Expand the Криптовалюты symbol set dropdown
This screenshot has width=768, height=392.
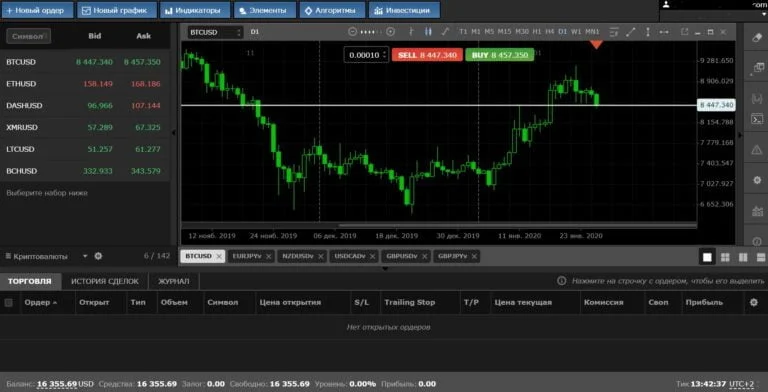click(x=85, y=256)
